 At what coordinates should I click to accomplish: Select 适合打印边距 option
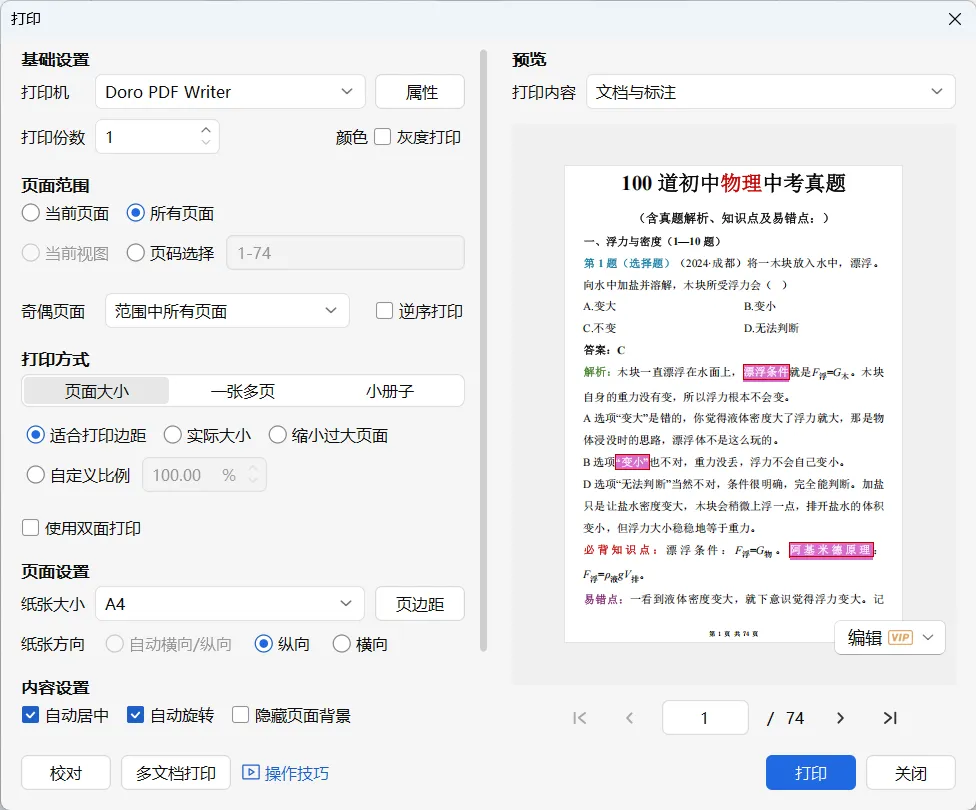(x=35, y=435)
